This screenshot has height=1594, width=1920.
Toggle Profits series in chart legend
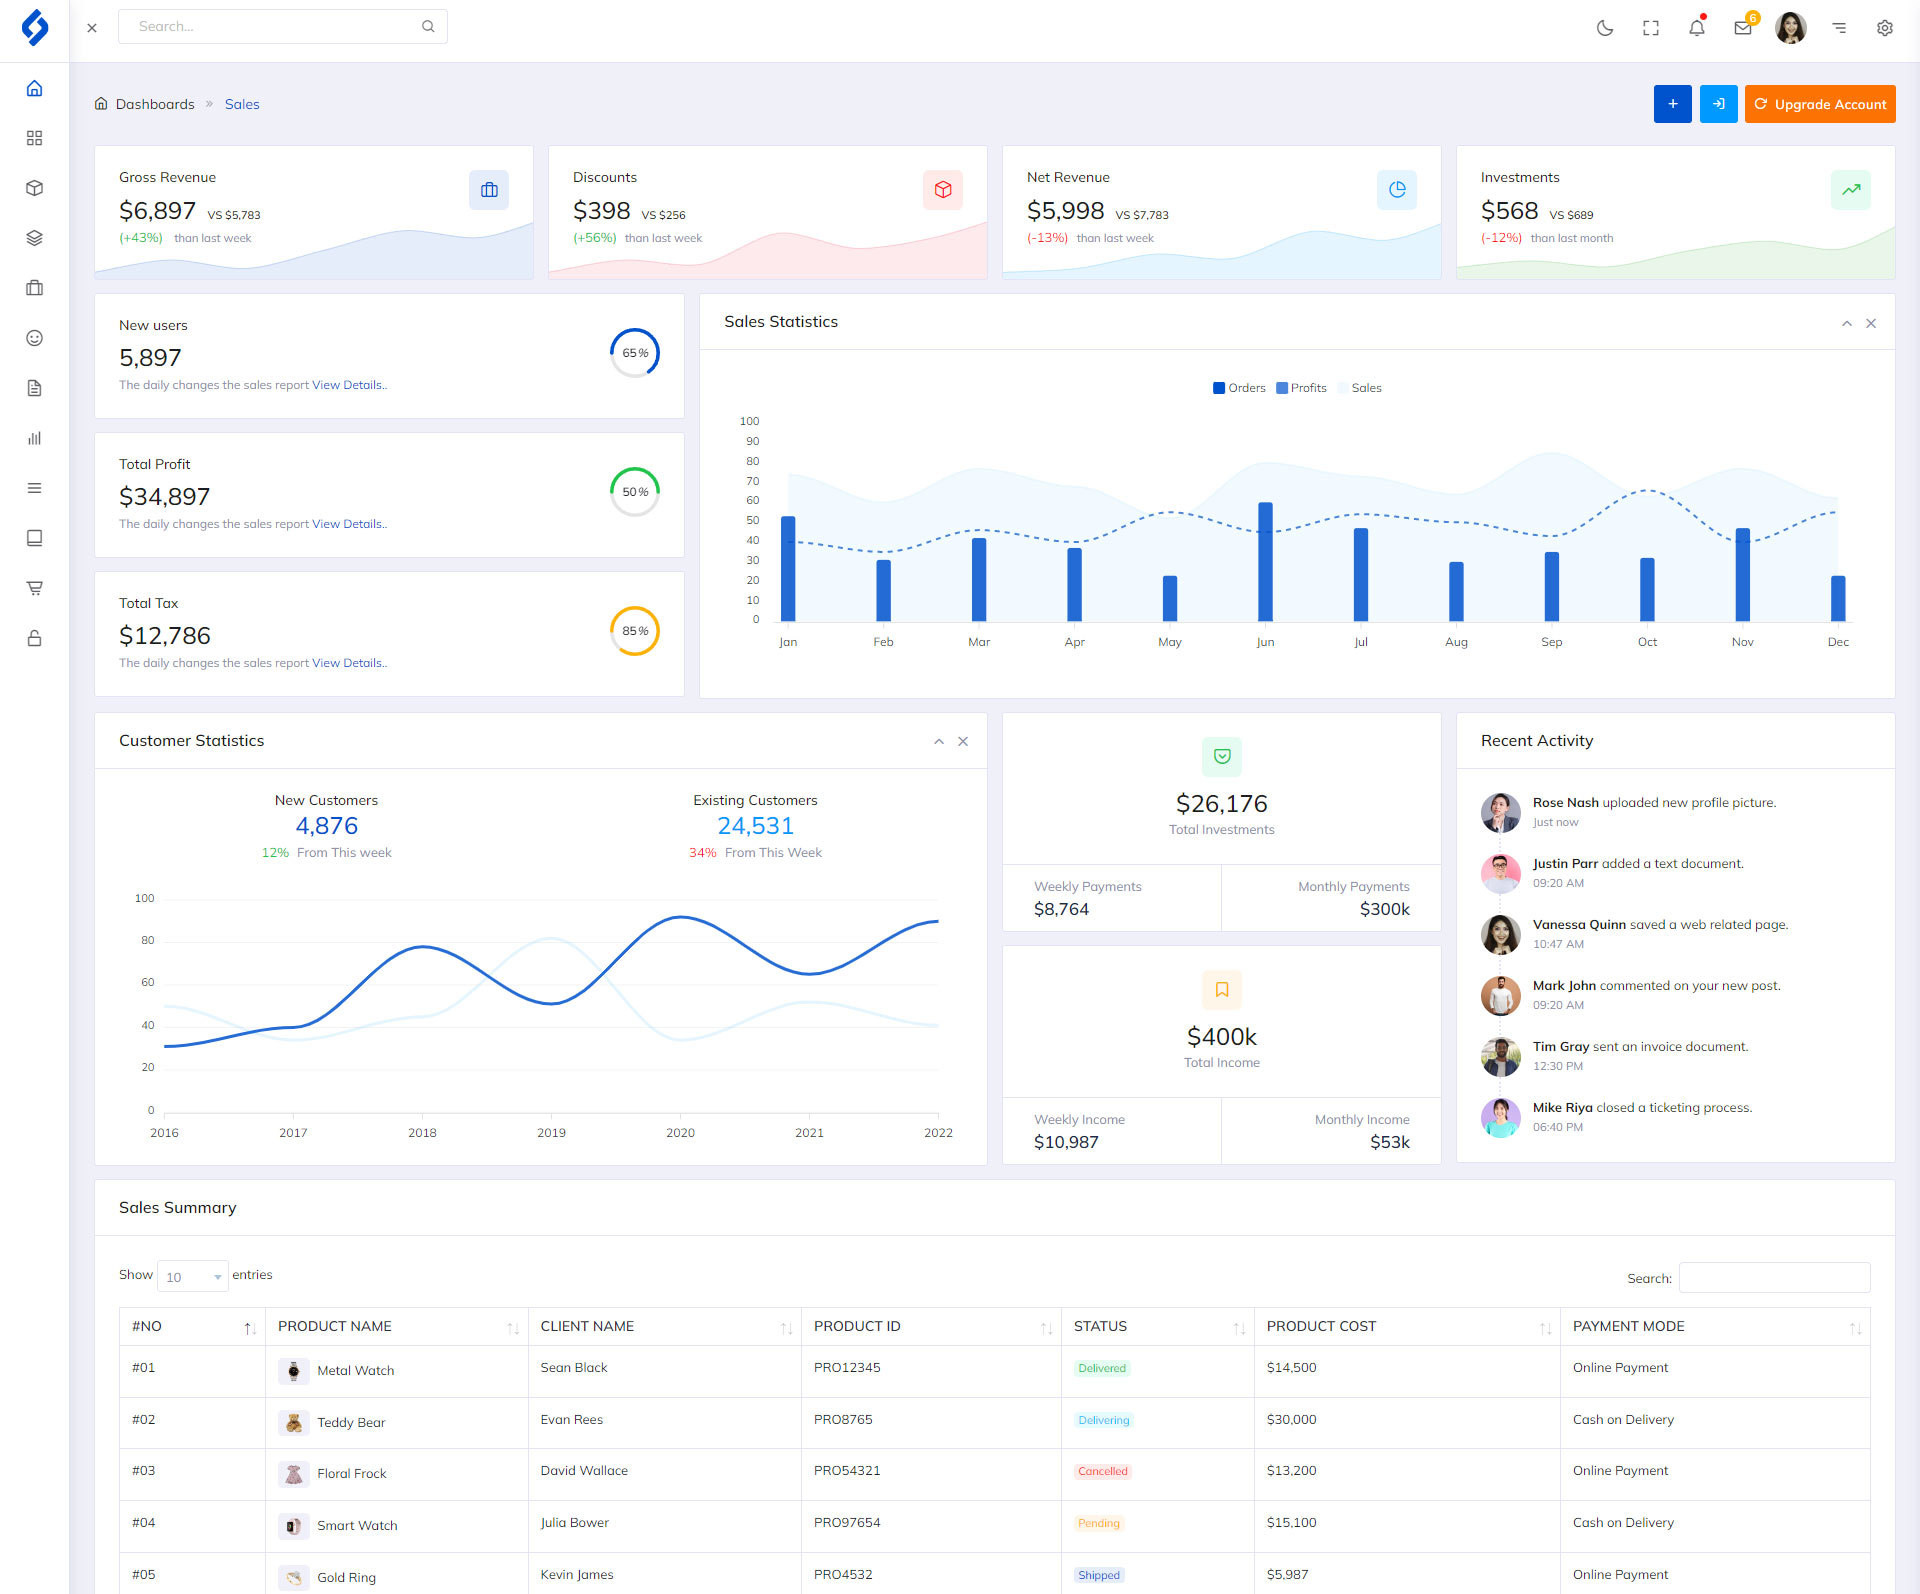tap(1301, 388)
